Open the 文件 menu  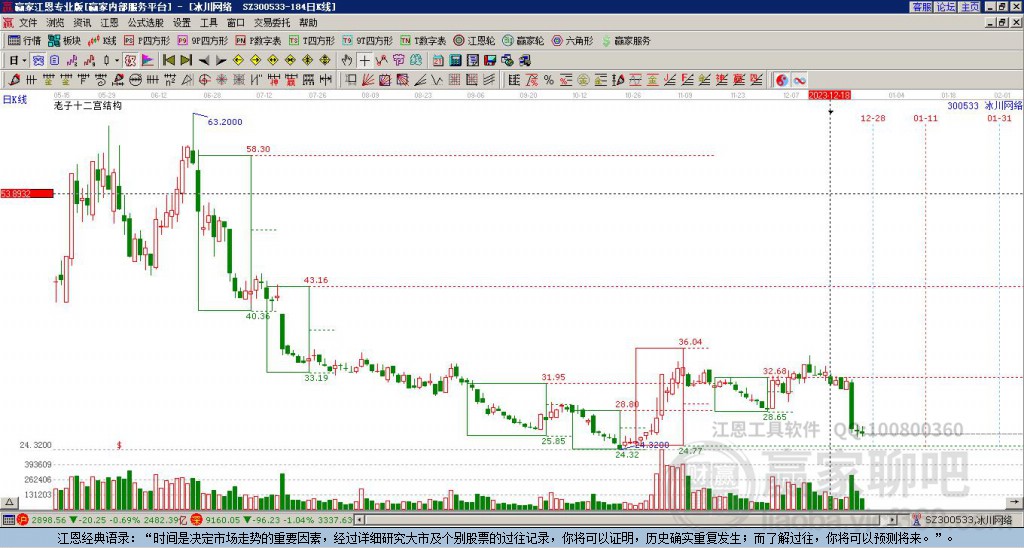tap(28, 23)
